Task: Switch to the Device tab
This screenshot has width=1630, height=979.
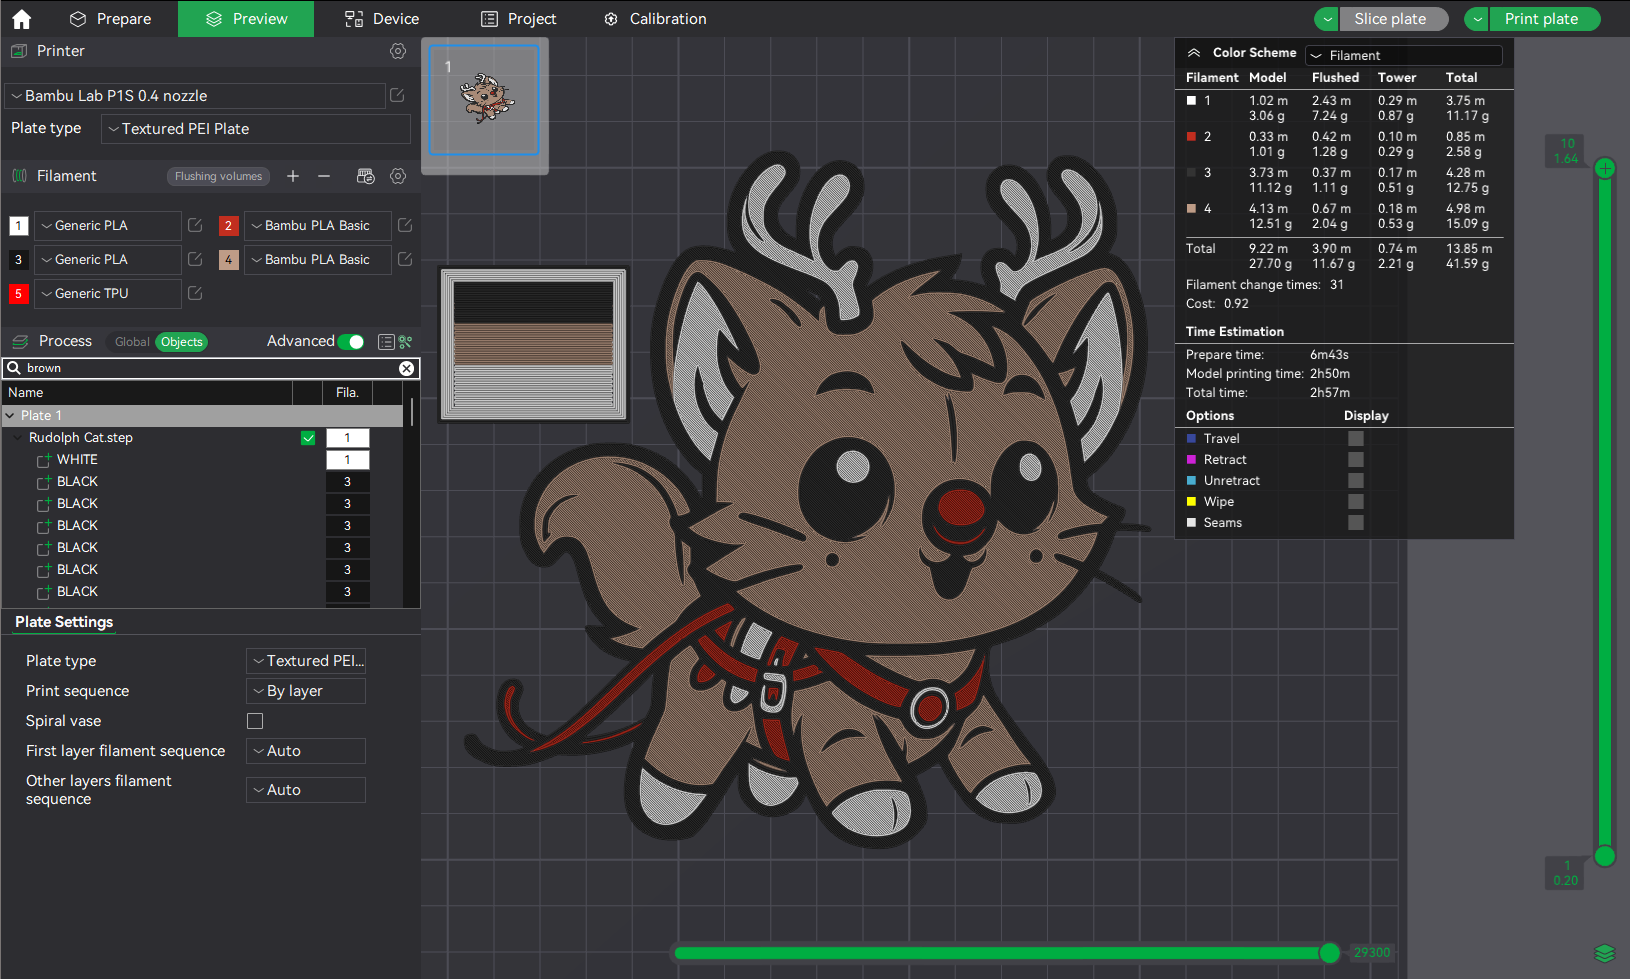Action: click(x=382, y=19)
